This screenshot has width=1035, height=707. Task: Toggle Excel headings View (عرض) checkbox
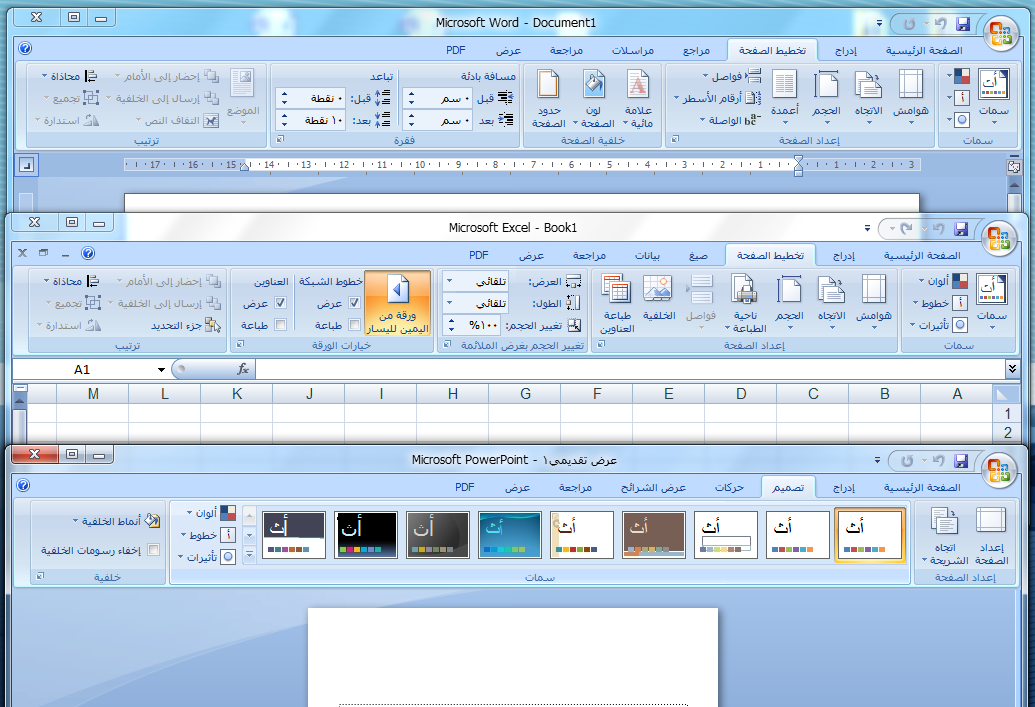[x=281, y=303]
